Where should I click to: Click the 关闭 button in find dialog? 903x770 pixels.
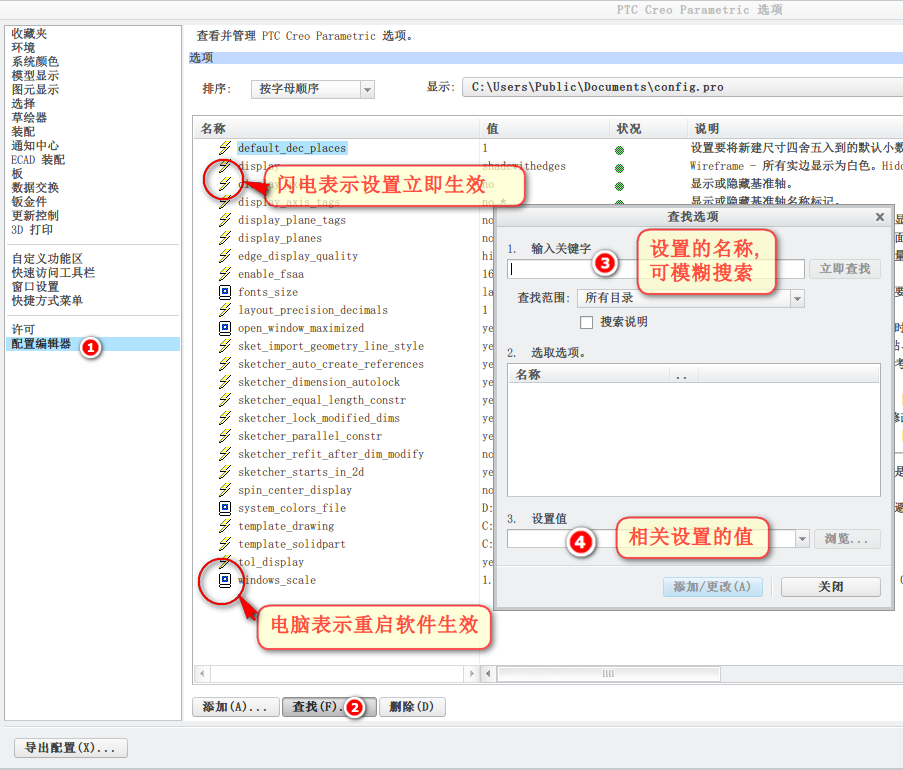[x=830, y=587]
